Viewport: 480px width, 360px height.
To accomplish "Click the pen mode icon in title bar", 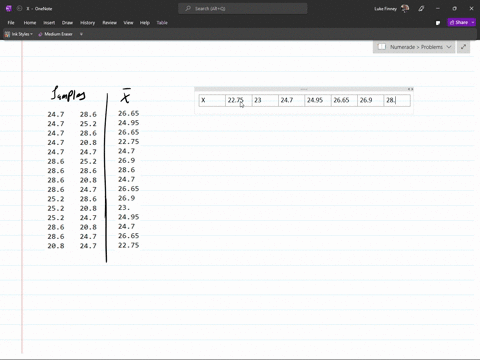I will click(x=421, y=9).
